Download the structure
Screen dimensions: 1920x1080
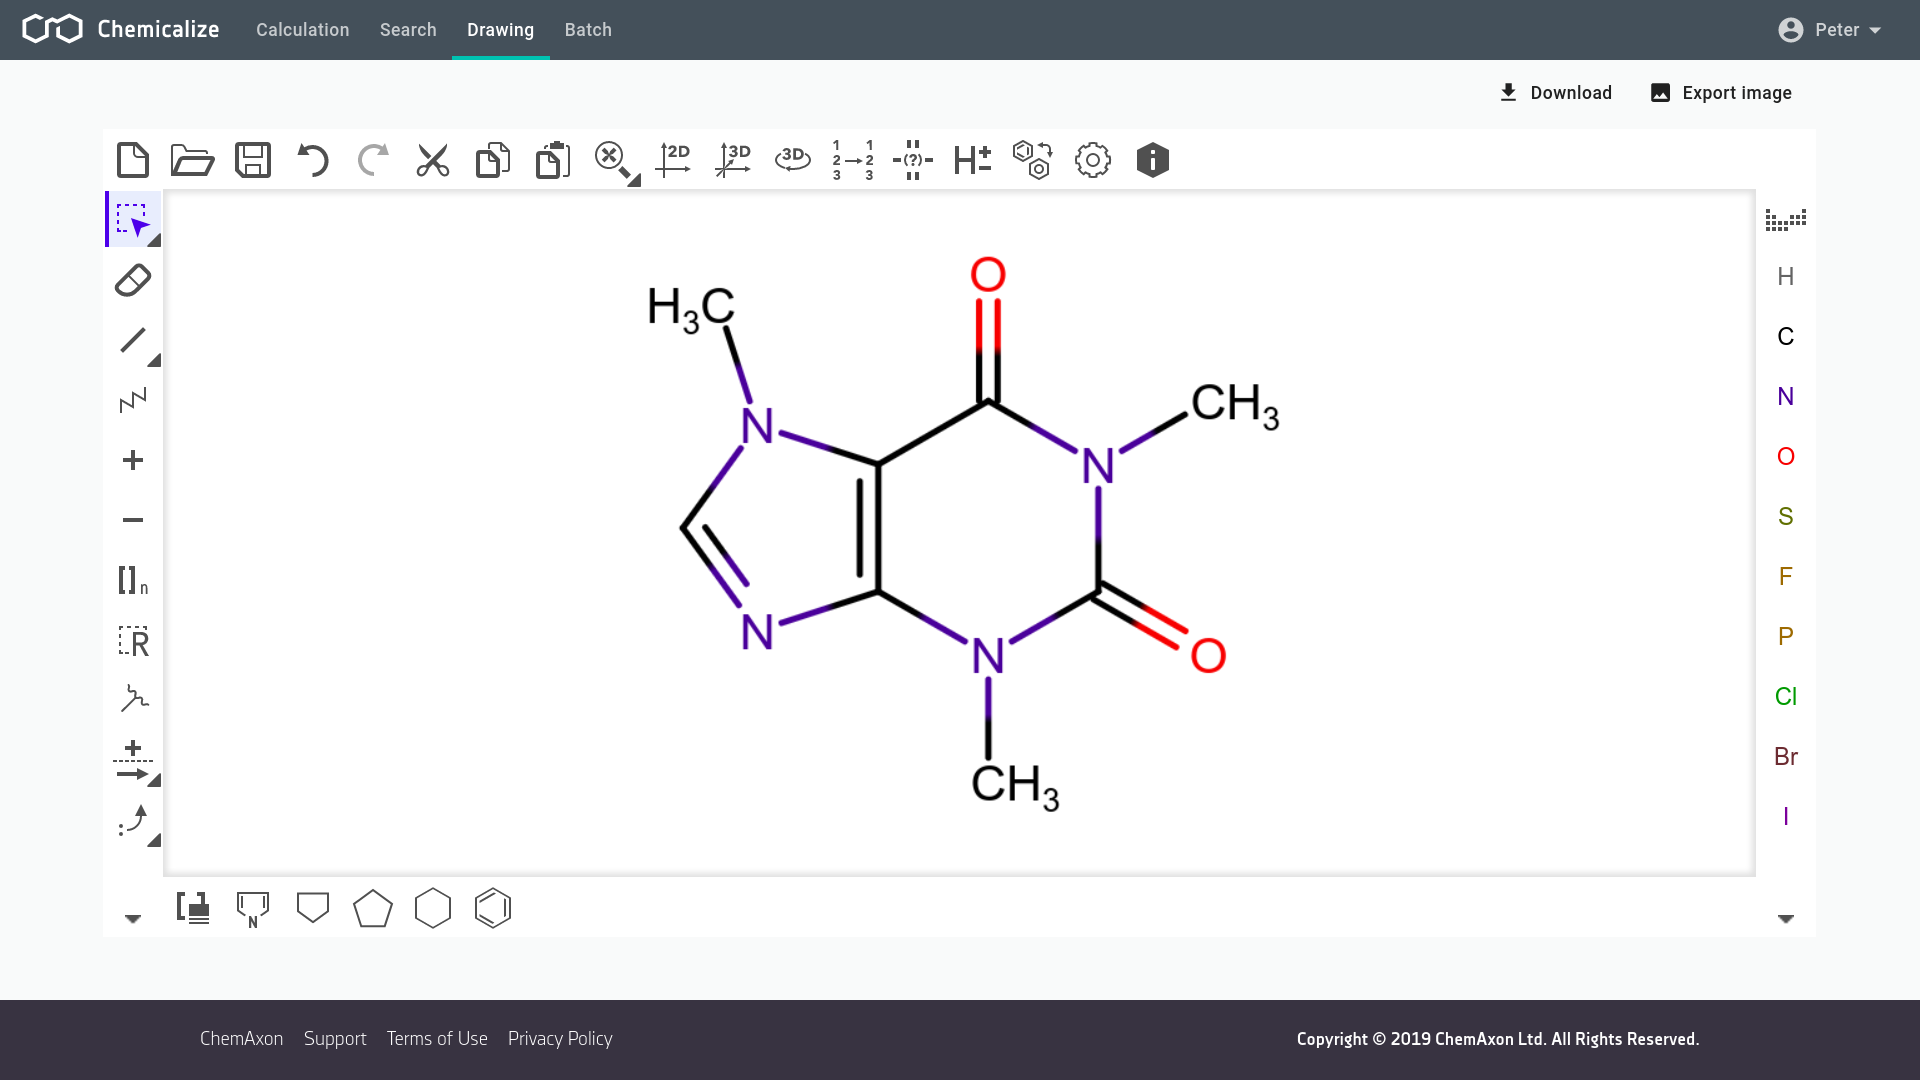click(1556, 93)
